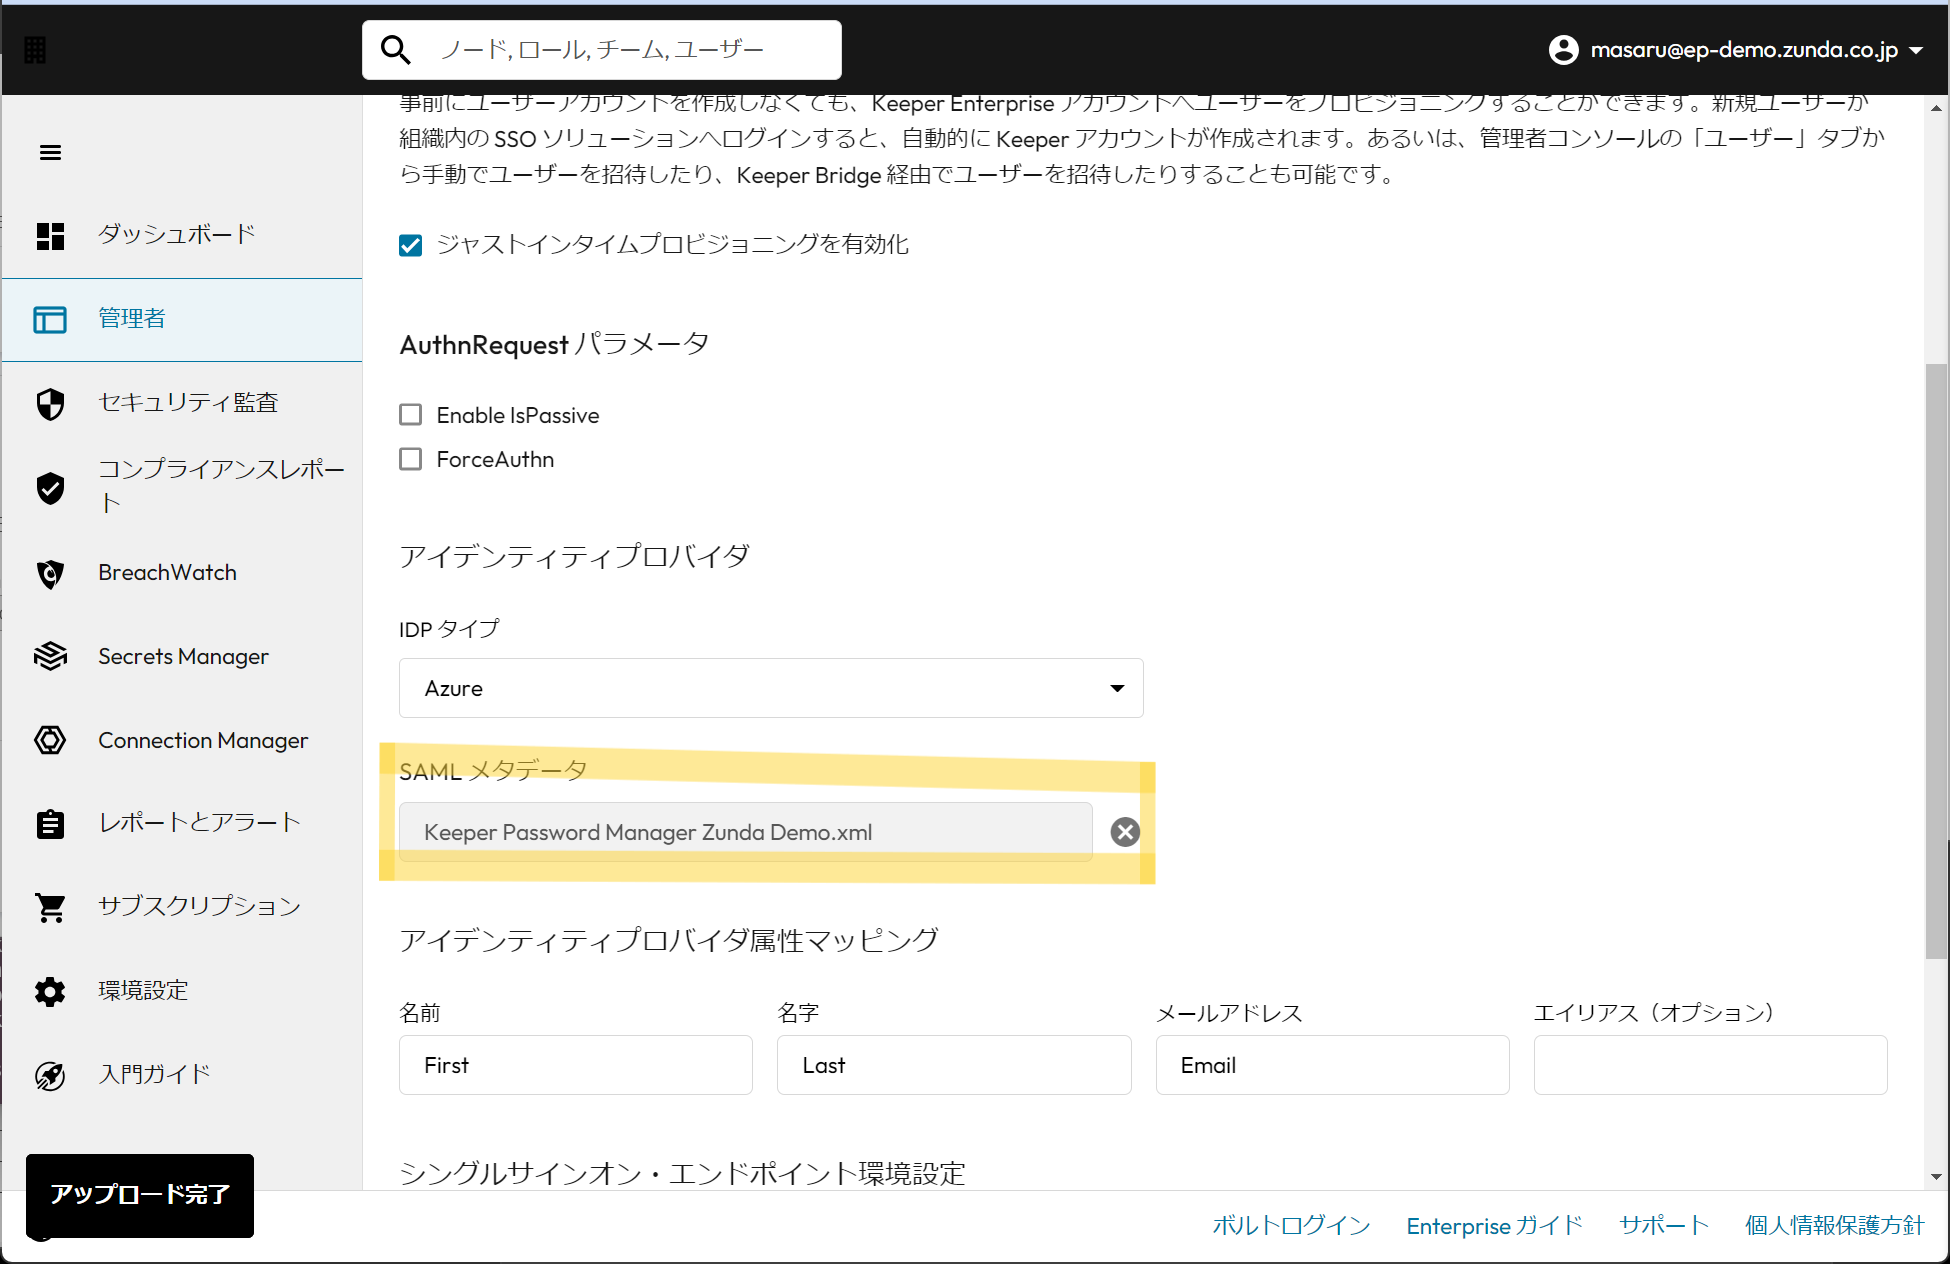Click the BreachWatch shield icon
Image resolution: width=1950 pixels, height=1264 pixels.
point(50,573)
